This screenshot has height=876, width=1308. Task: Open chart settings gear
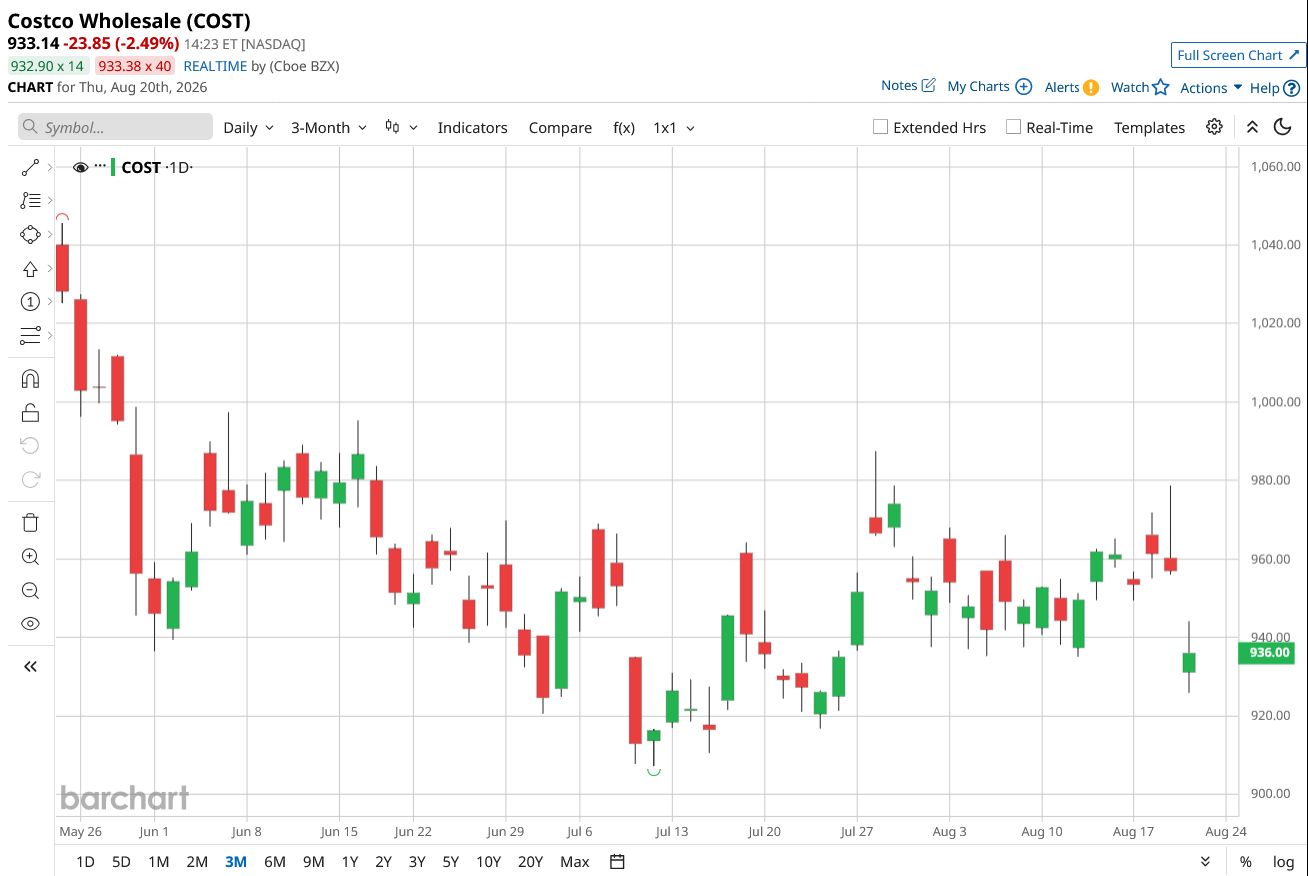(1214, 127)
